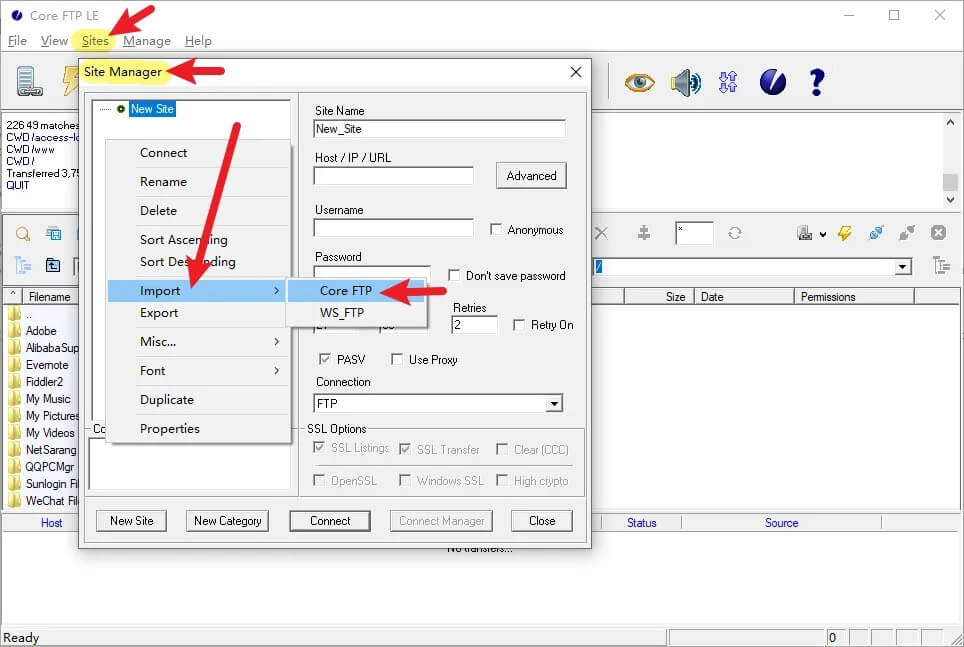Enable the Anonymous checkbox

(x=496, y=229)
